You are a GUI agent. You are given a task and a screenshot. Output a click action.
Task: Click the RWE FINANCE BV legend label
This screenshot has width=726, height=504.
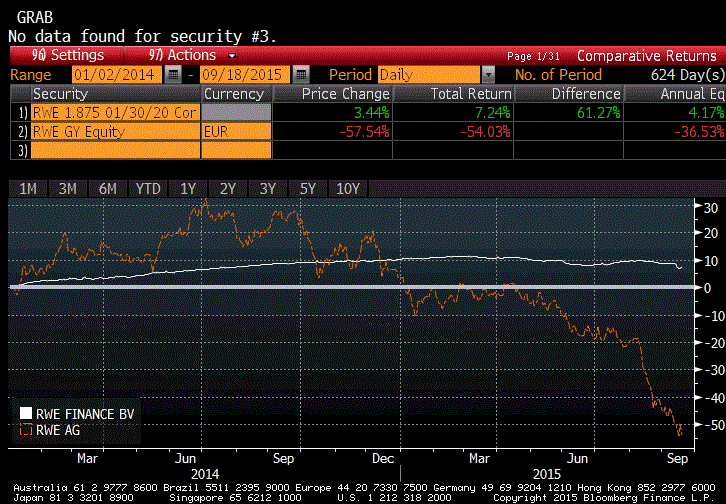(85, 414)
